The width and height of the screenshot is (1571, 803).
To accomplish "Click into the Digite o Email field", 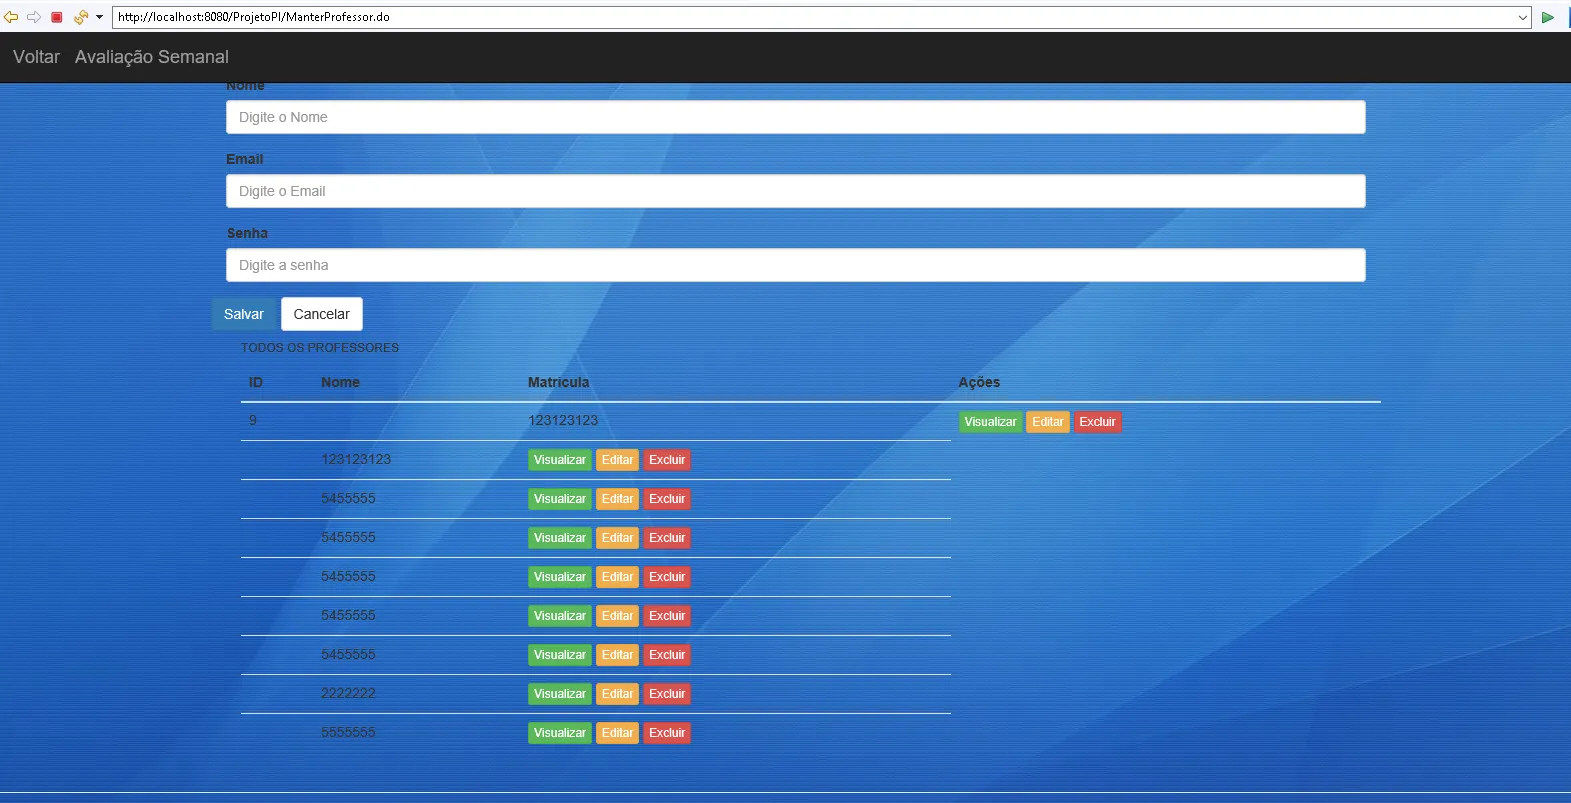I will pyautogui.click(x=795, y=191).
